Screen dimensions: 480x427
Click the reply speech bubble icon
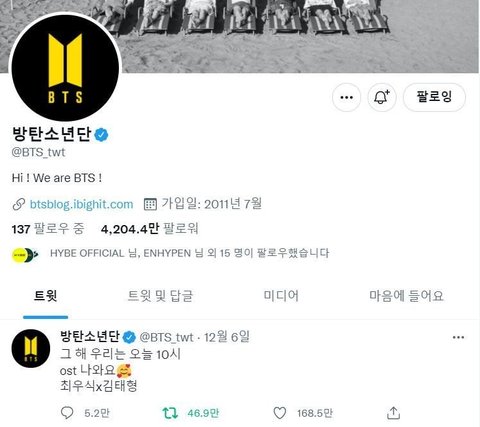67,413
